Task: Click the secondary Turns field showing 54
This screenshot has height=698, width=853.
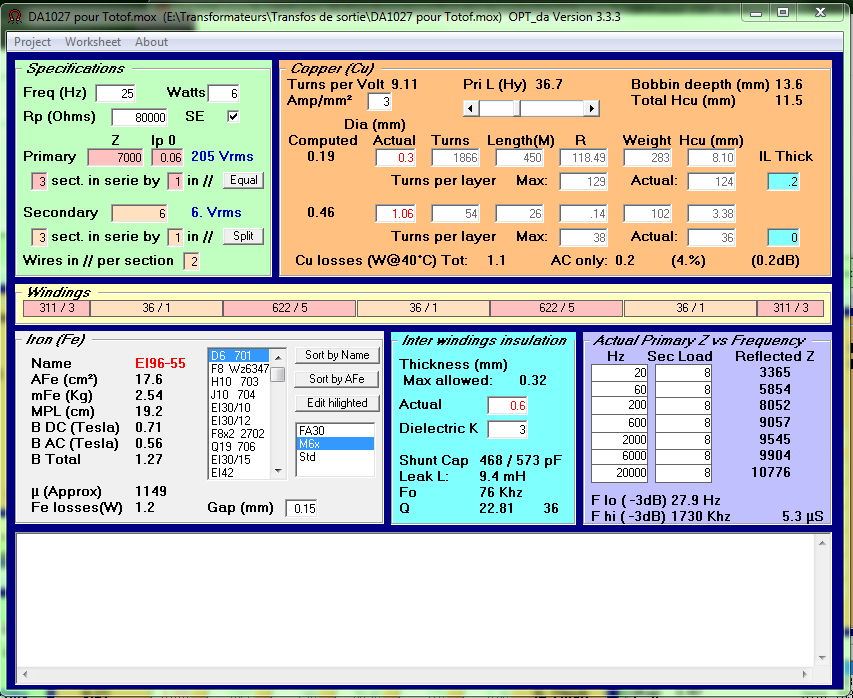Action: (x=455, y=214)
